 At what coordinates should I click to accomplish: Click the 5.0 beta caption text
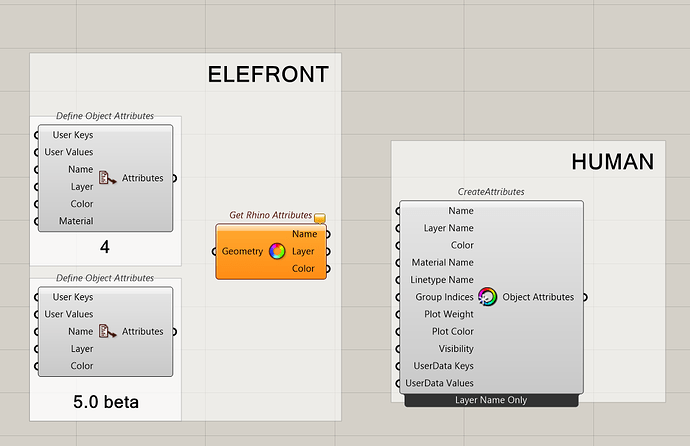coord(106,402)
